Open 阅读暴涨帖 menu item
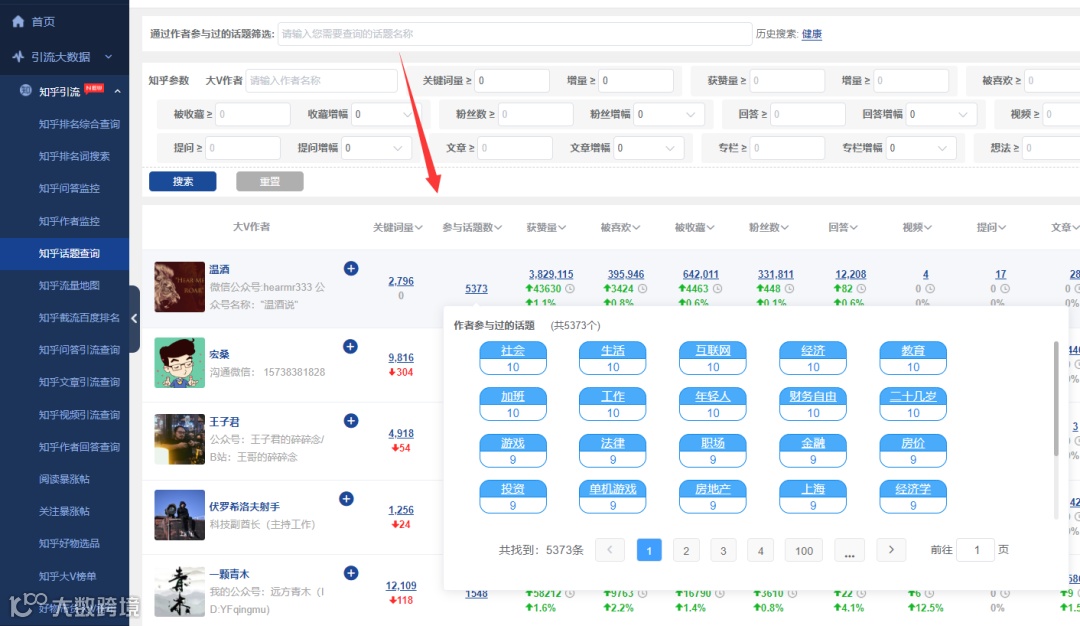The image size is (1080, 626). pos(64,479)
